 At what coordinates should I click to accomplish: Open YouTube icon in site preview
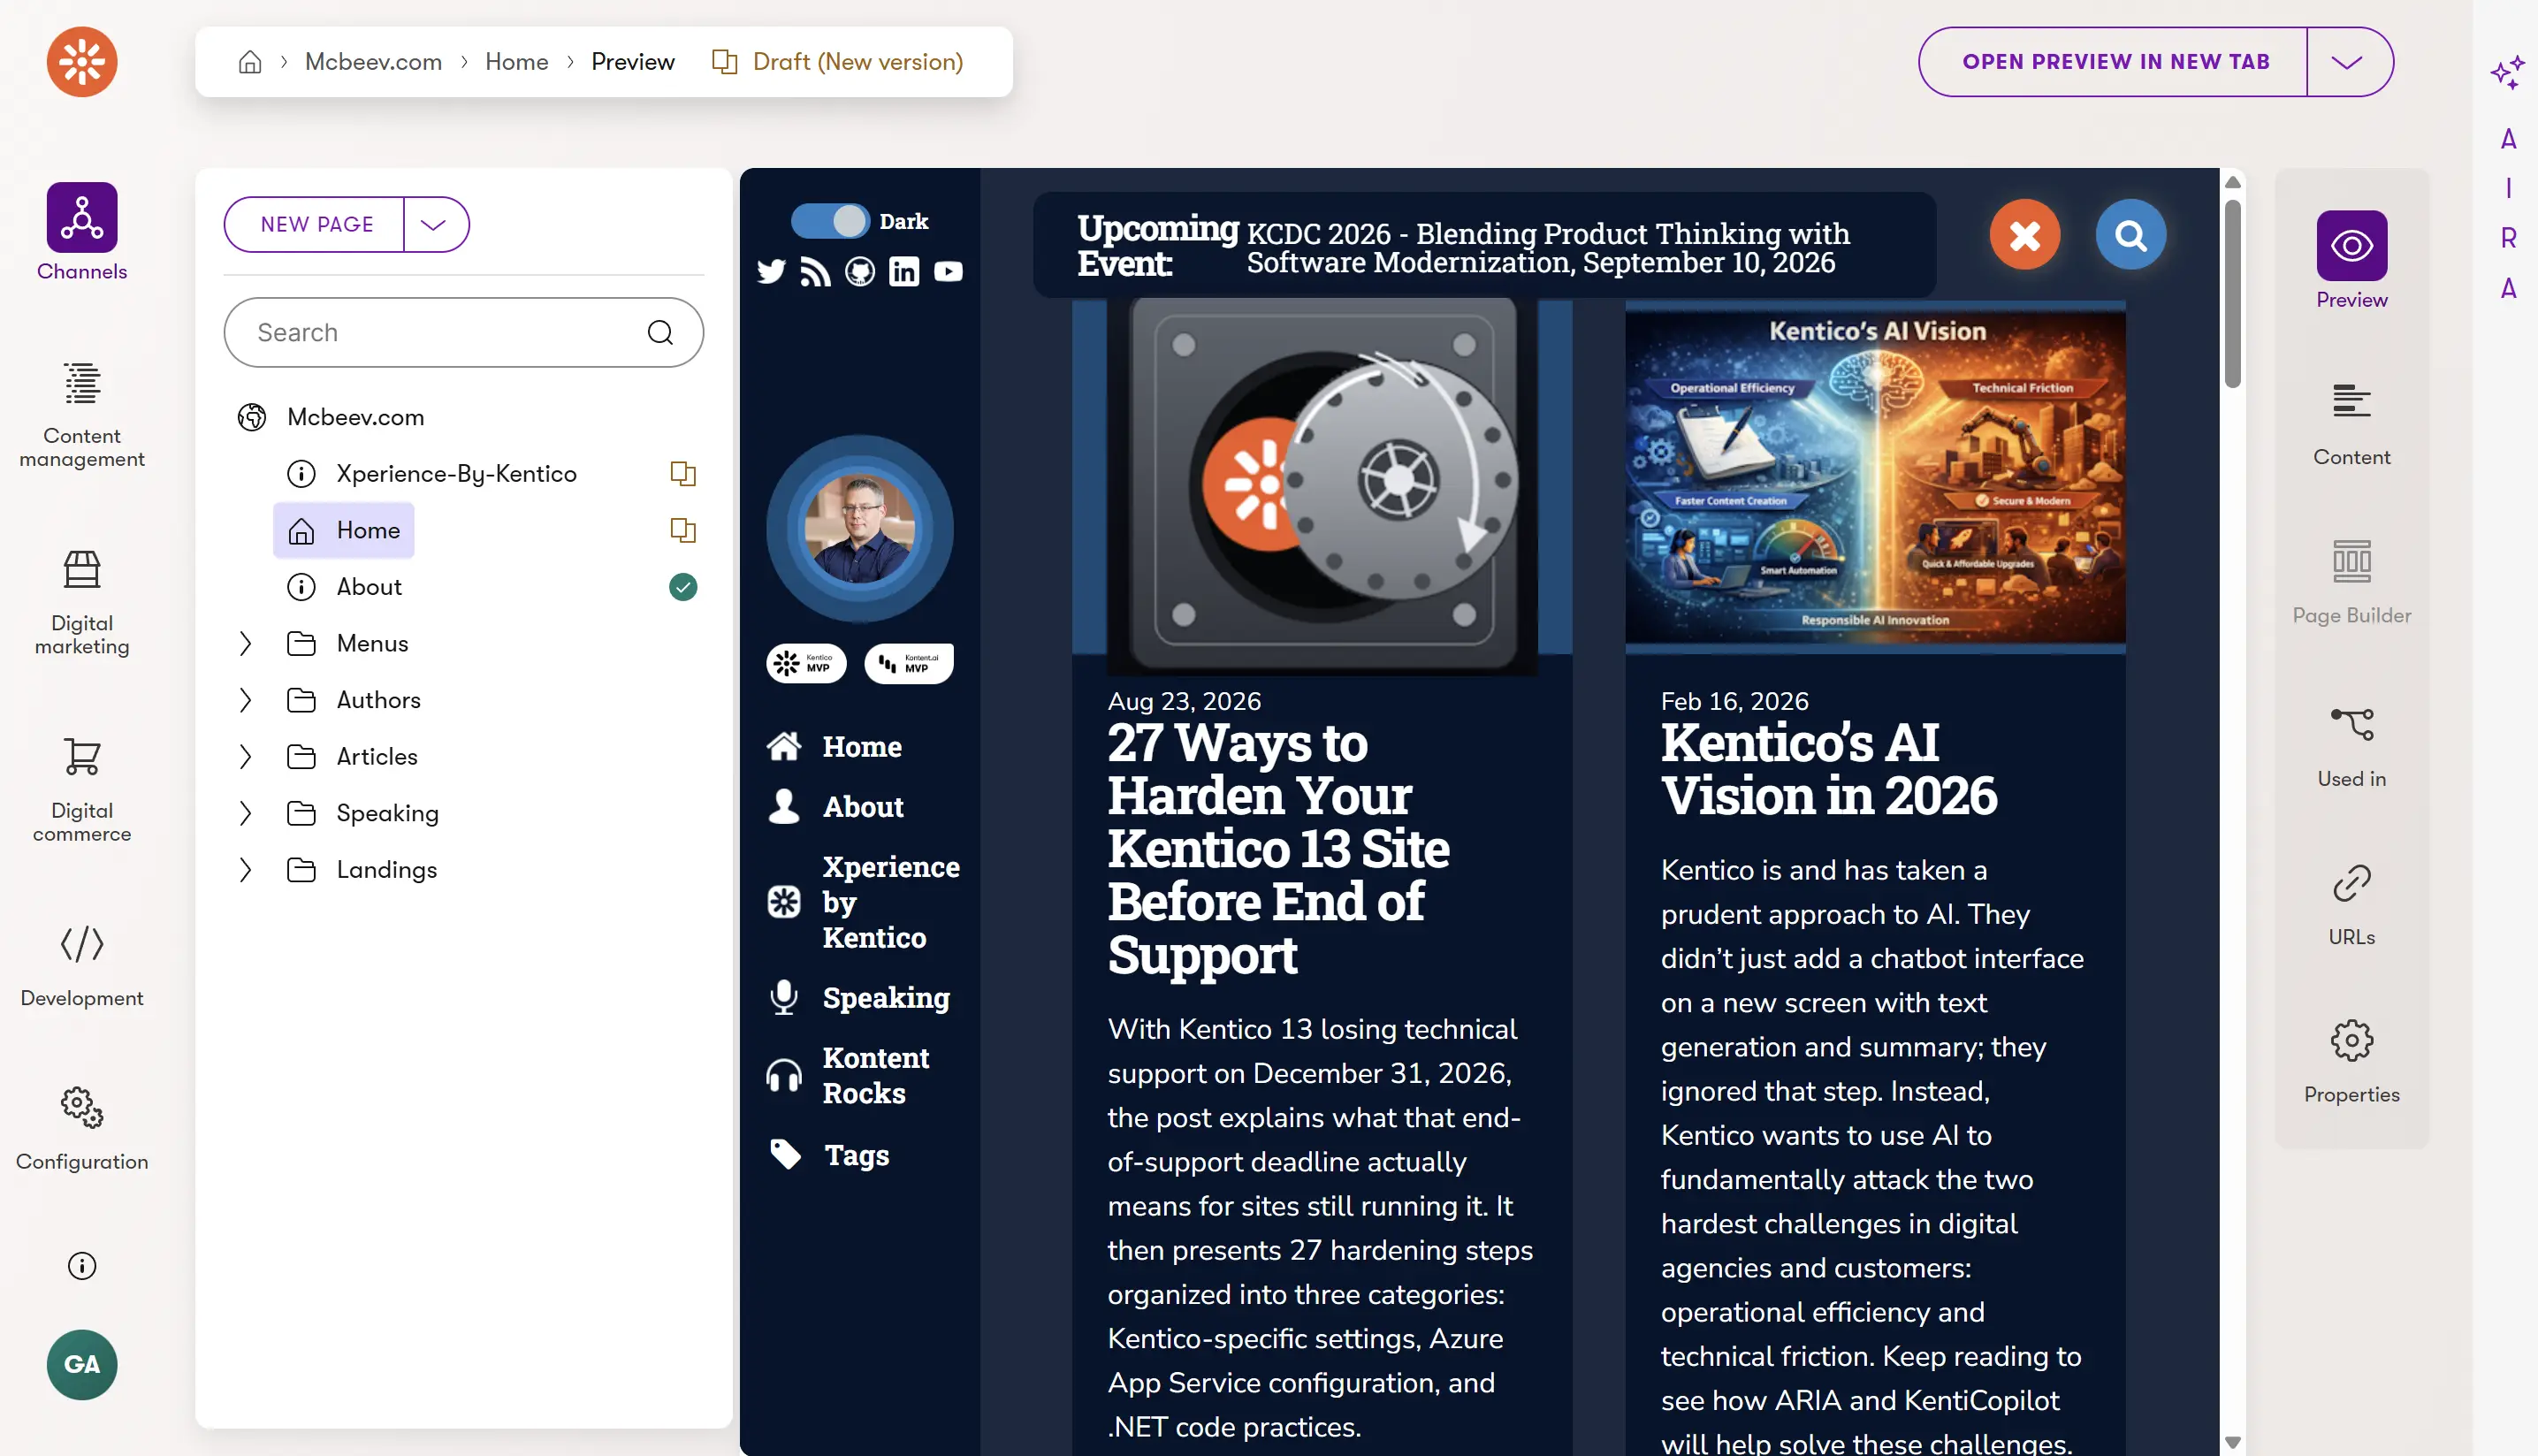coord(948,271)
